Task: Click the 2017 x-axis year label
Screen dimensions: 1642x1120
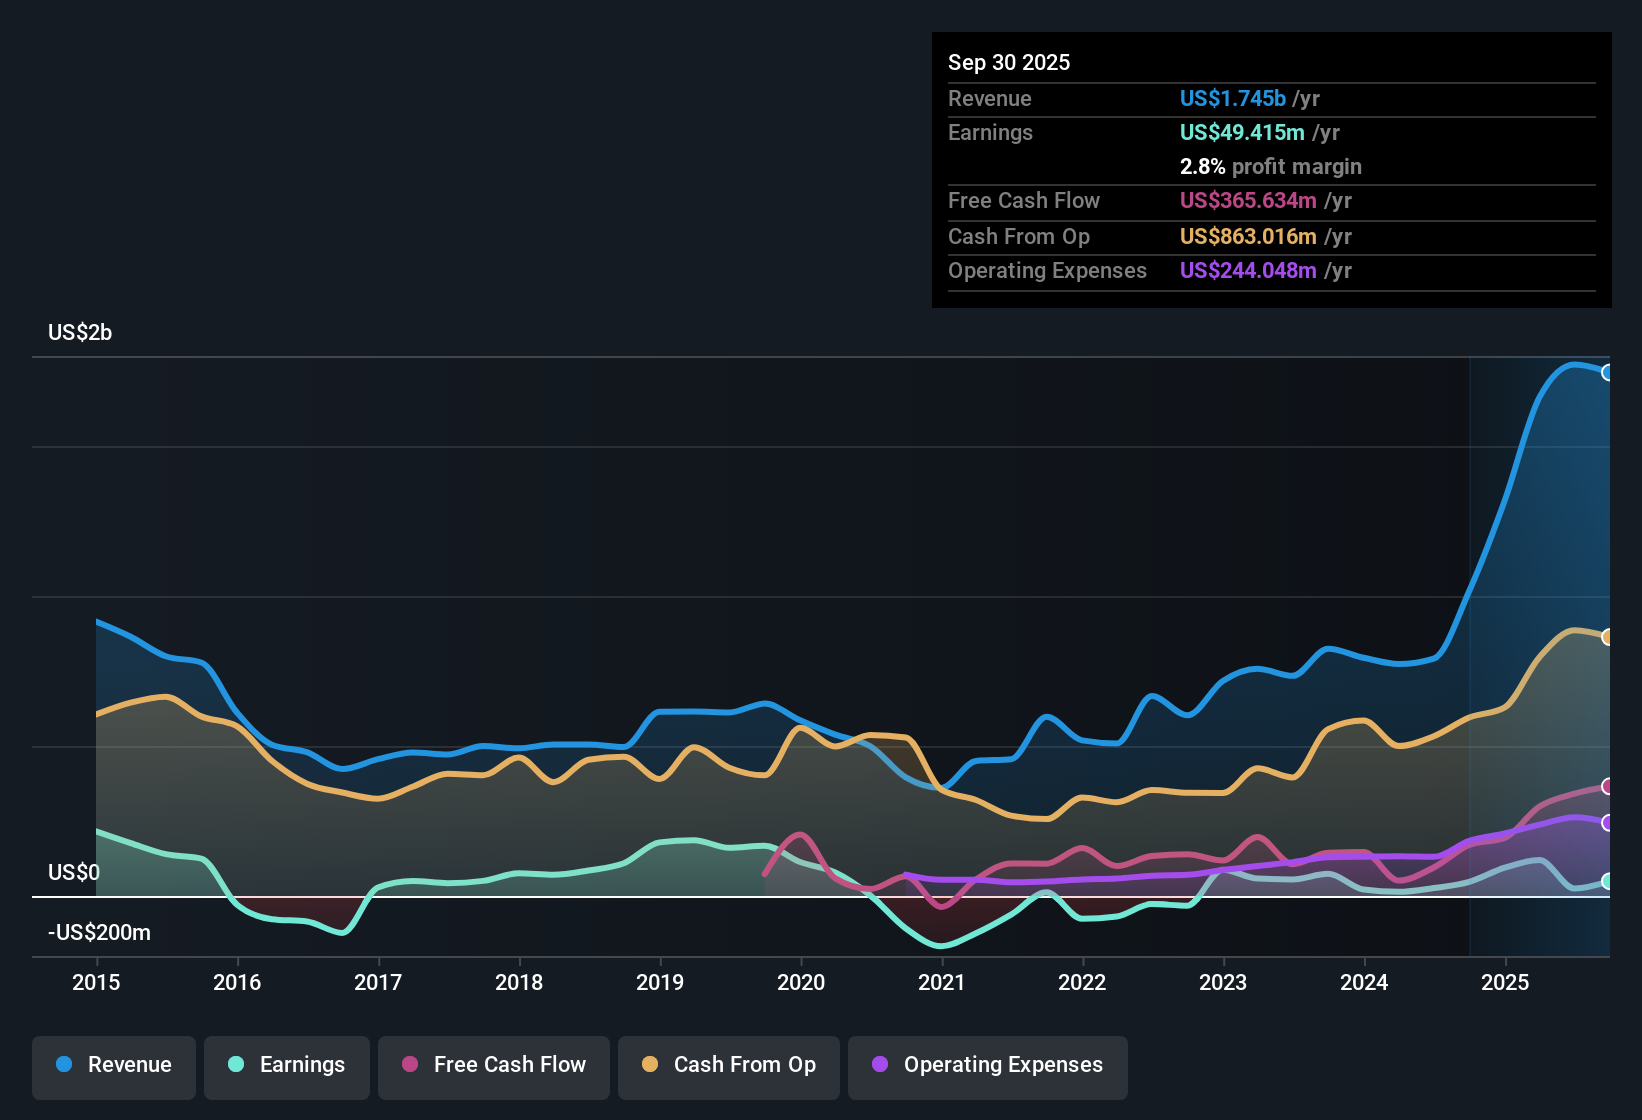Action: click(x=378, y=983)
